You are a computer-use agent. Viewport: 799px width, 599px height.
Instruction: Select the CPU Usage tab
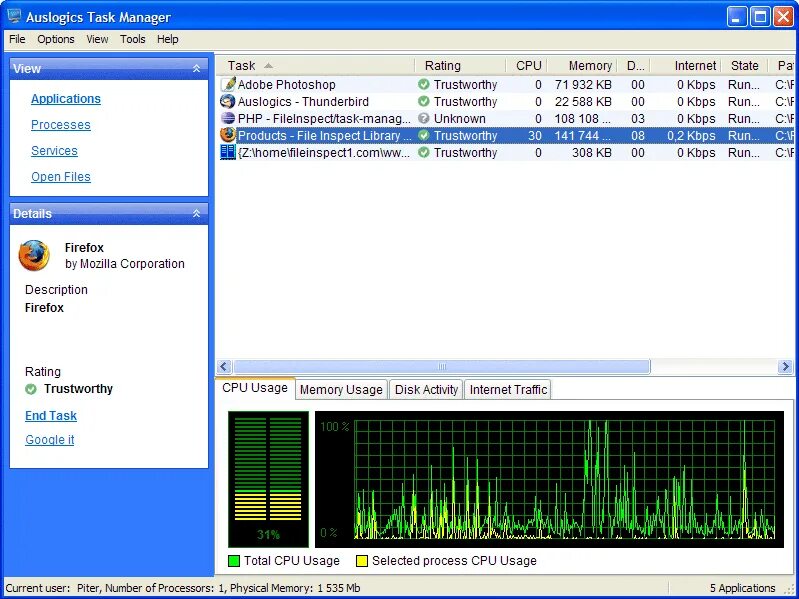[x=255, y=388]
